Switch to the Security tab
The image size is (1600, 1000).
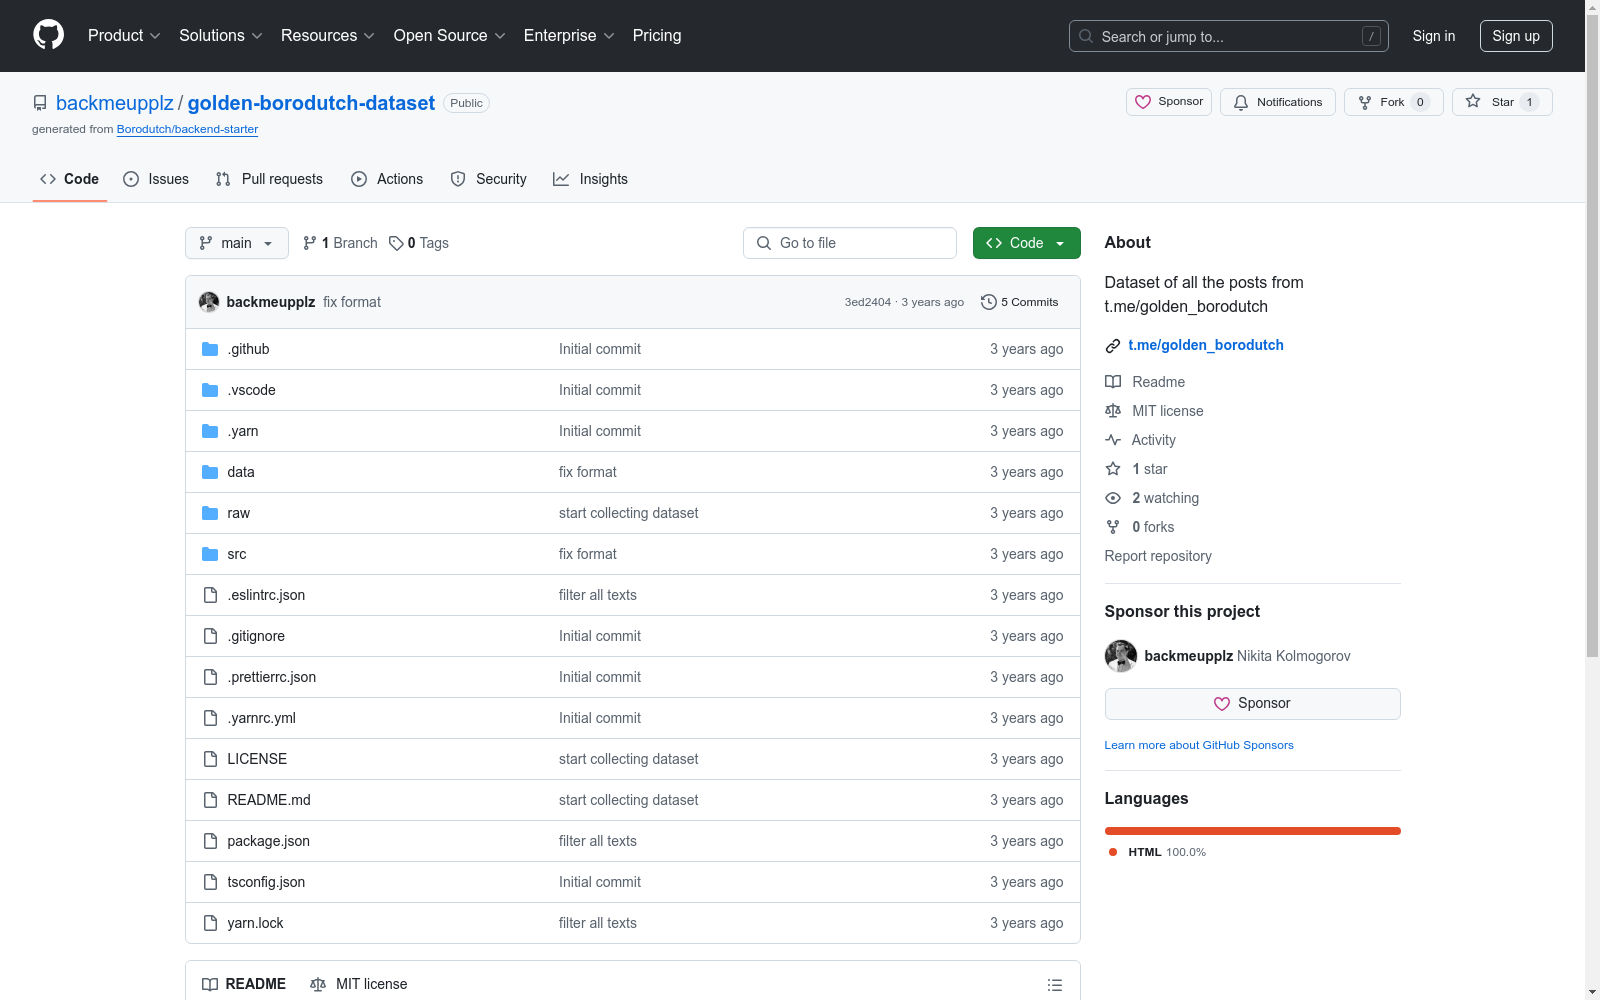488,179
